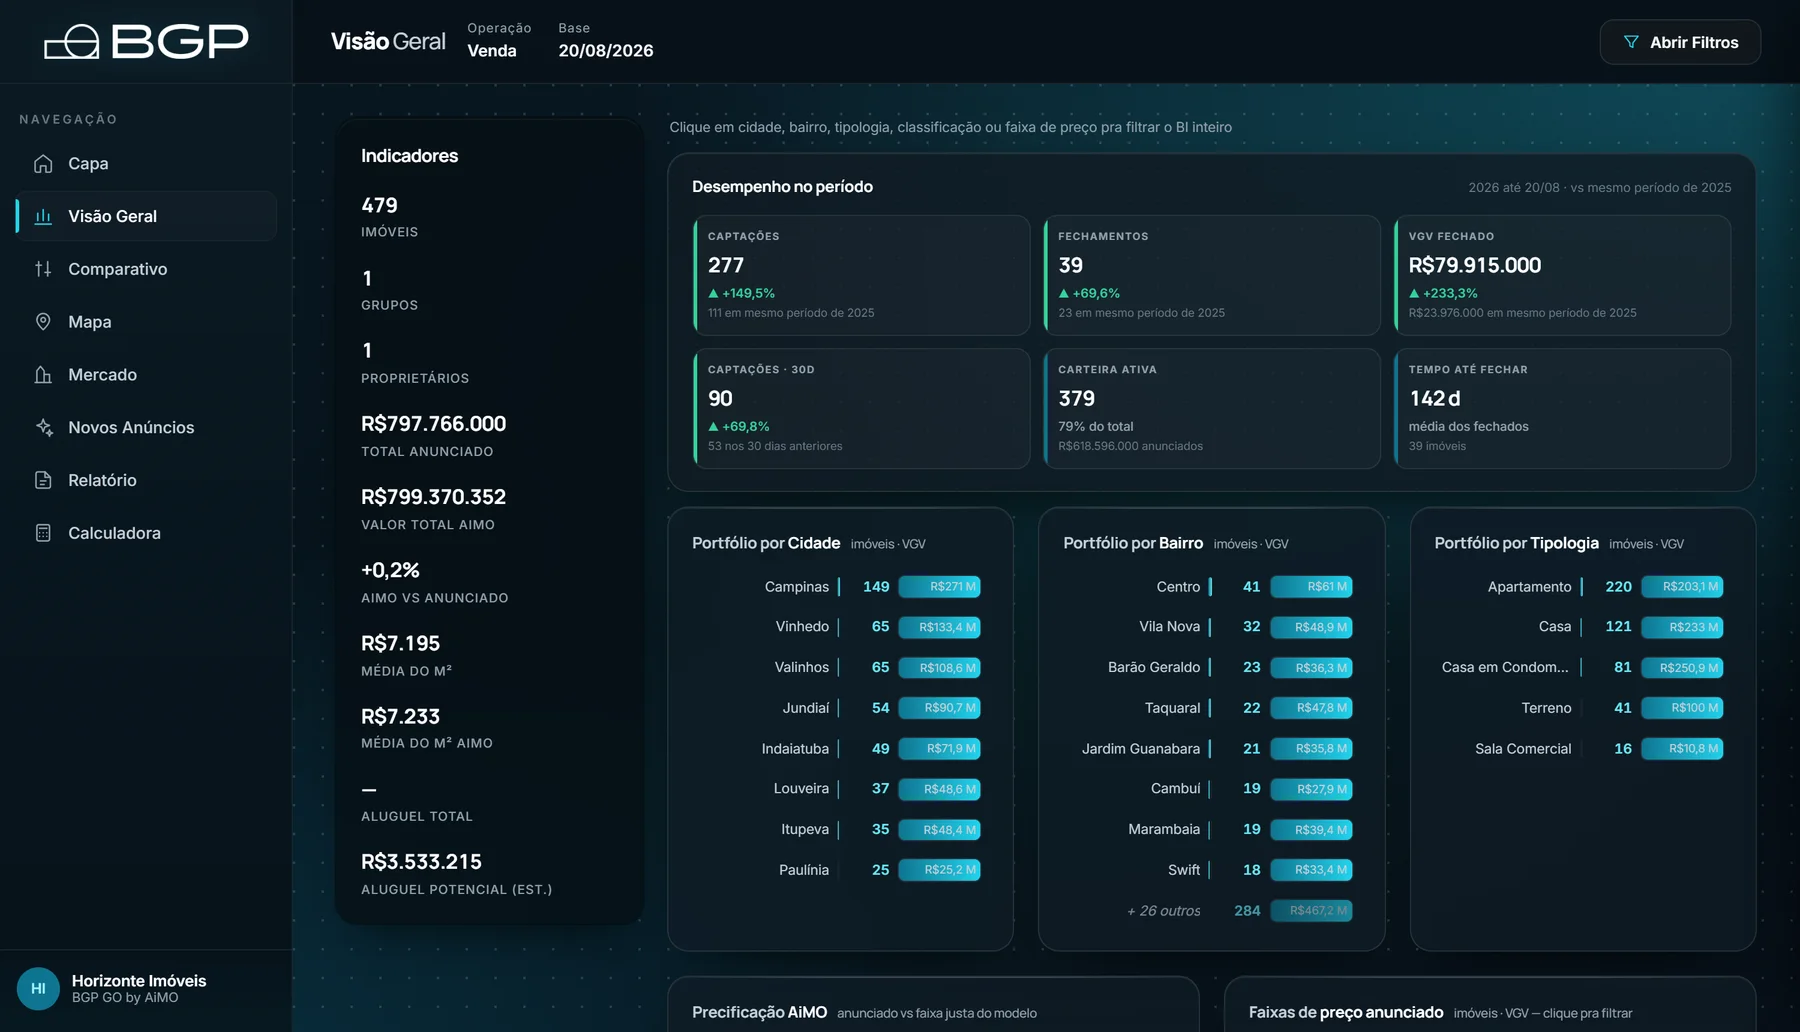
Task: Click the Visão Geral bar chart icon
Action: coord(43,216)
